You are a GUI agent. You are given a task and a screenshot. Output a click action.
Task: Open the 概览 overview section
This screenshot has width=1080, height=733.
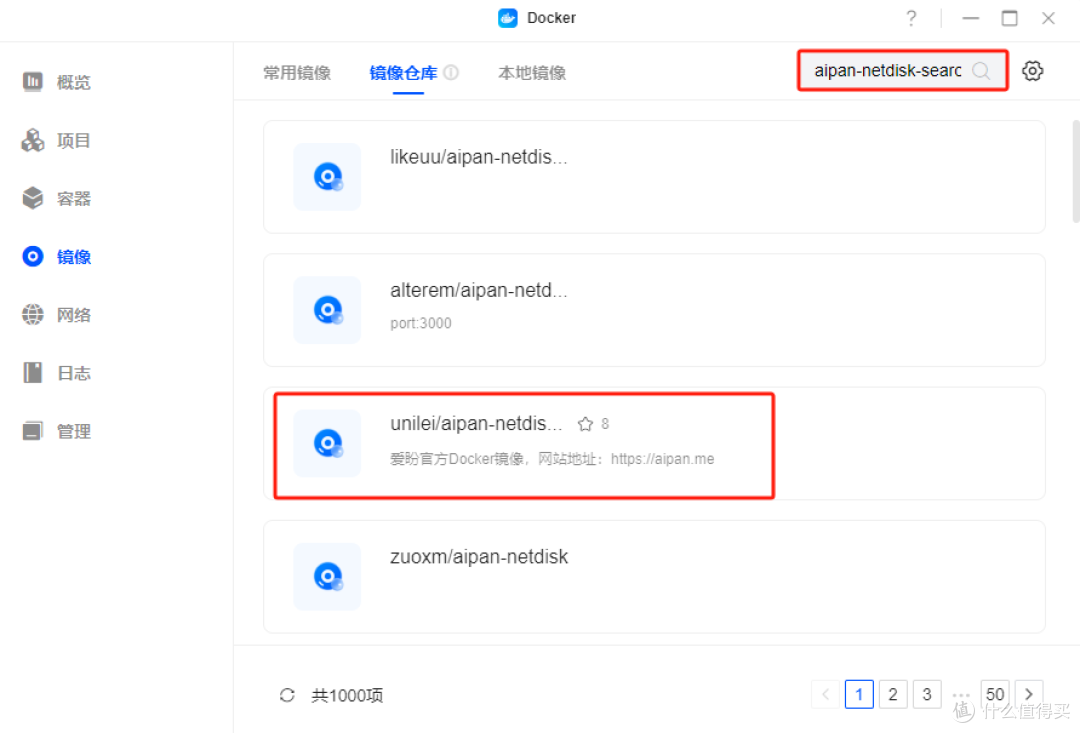click(x=56, y=82)
